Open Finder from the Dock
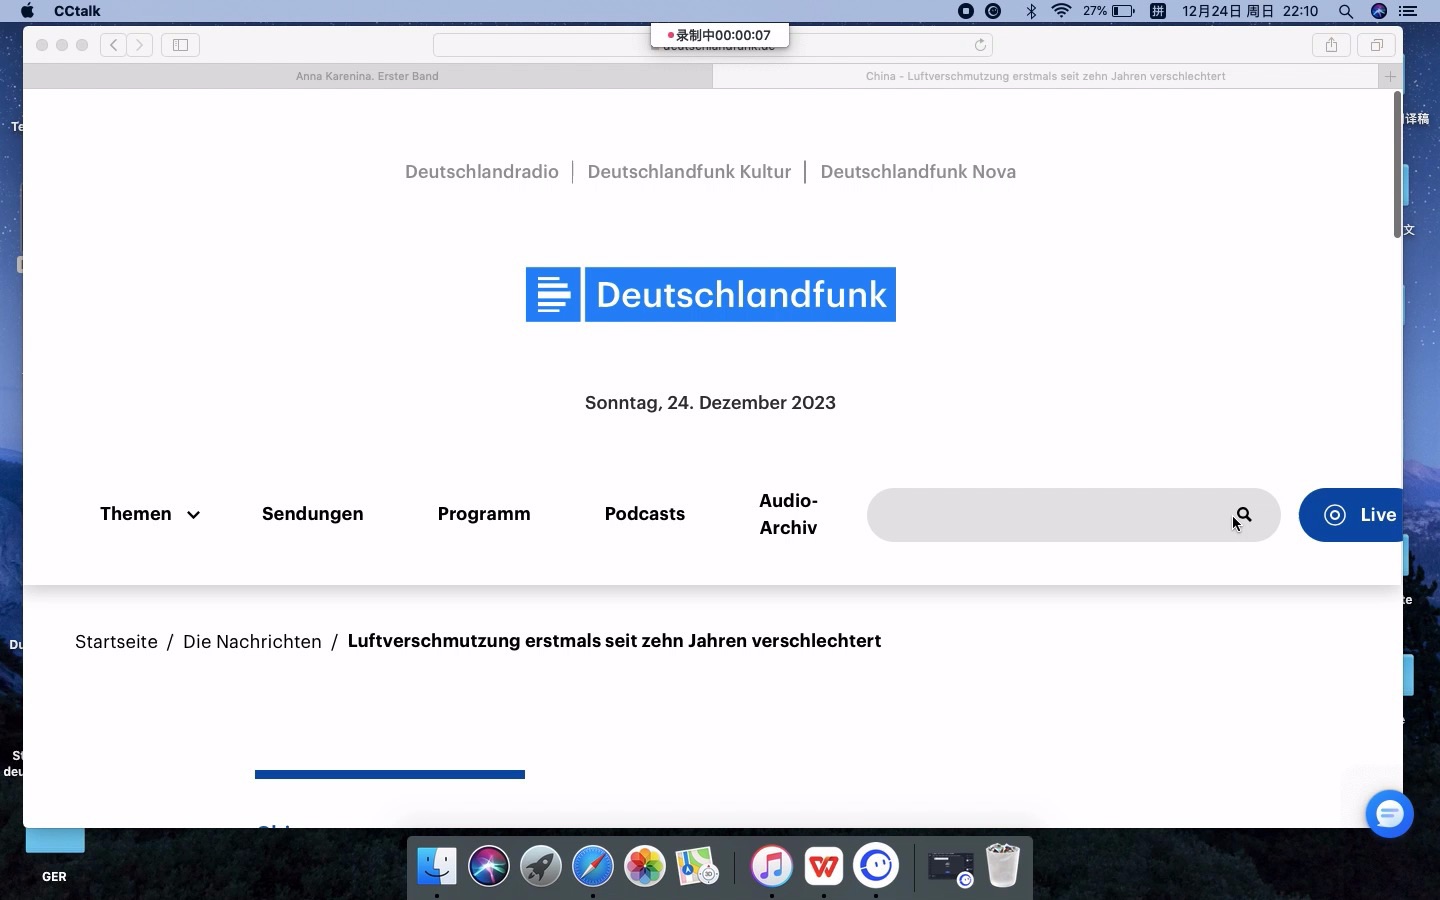The height and width of the screenshot is (900, 1440). click(437, 866)
